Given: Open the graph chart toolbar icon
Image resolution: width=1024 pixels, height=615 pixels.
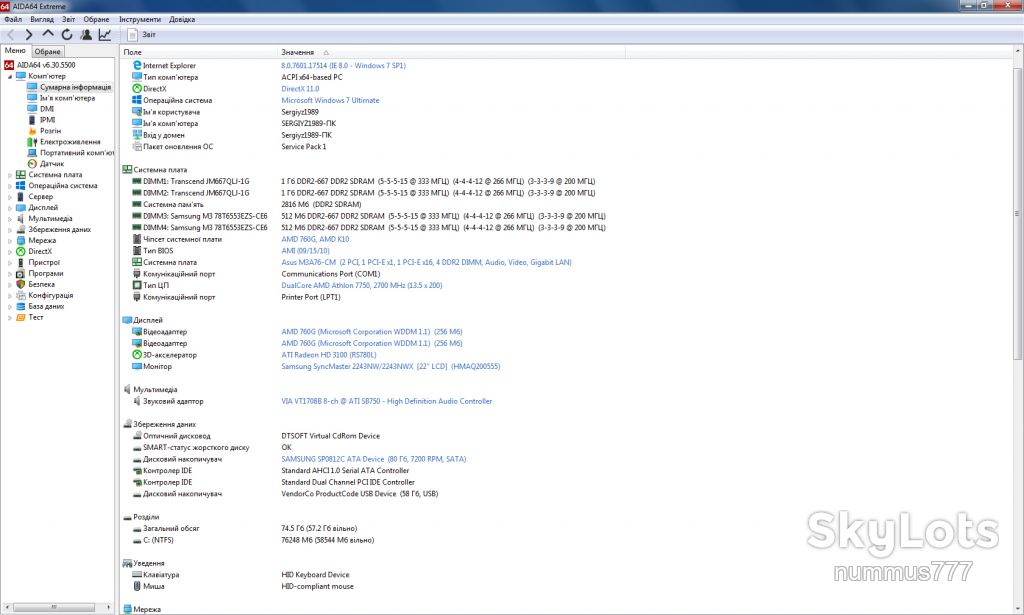Looking at the screenshot, I should (x=104, y=35).
